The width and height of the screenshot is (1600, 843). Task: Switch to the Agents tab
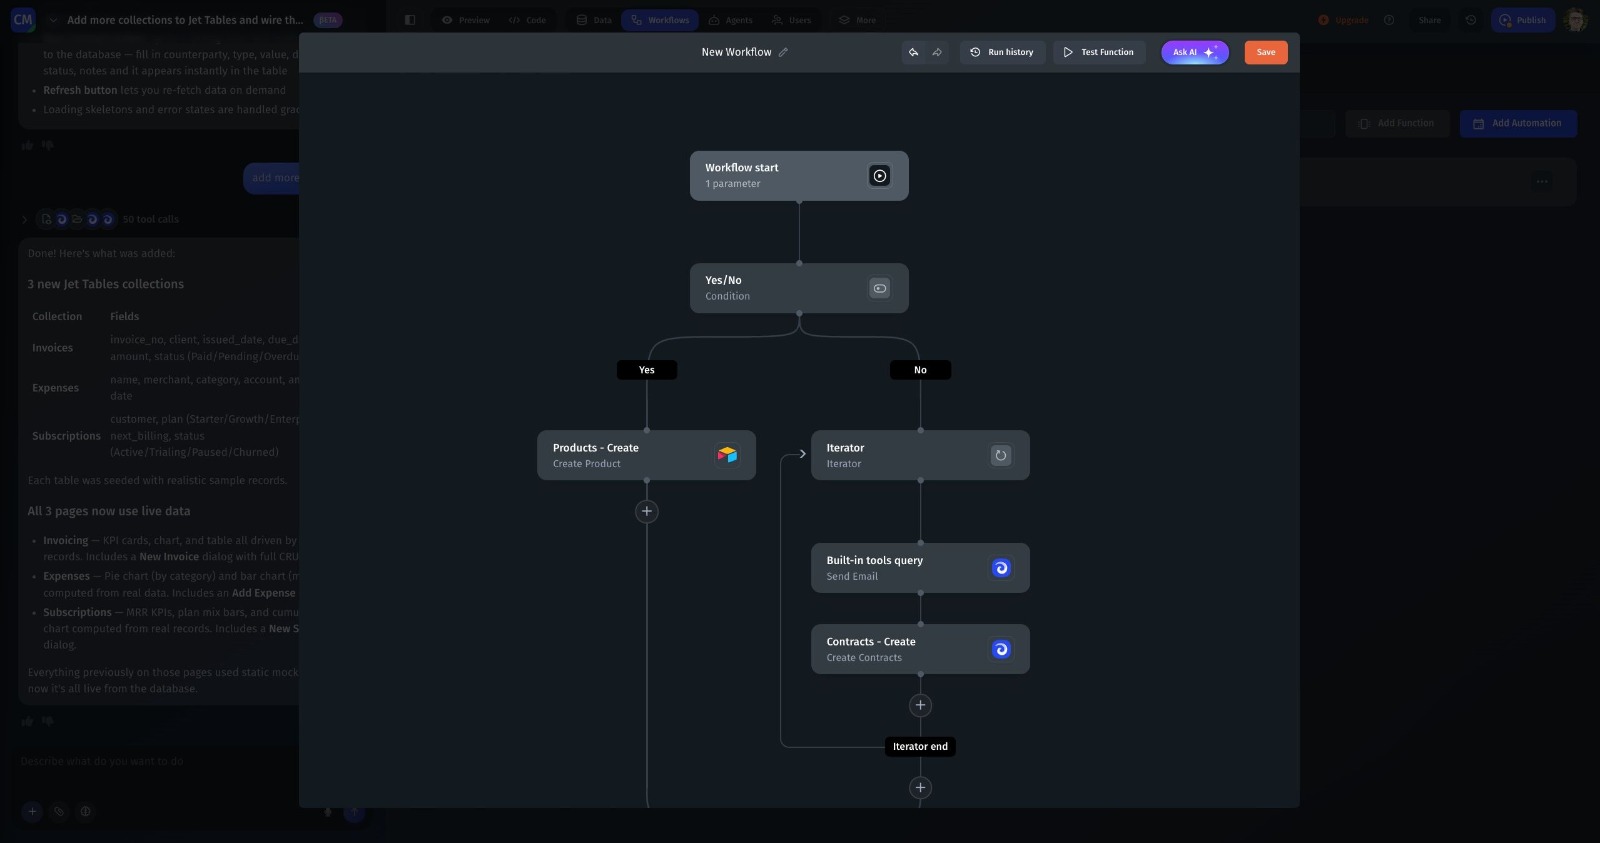[x=730, y=20]
